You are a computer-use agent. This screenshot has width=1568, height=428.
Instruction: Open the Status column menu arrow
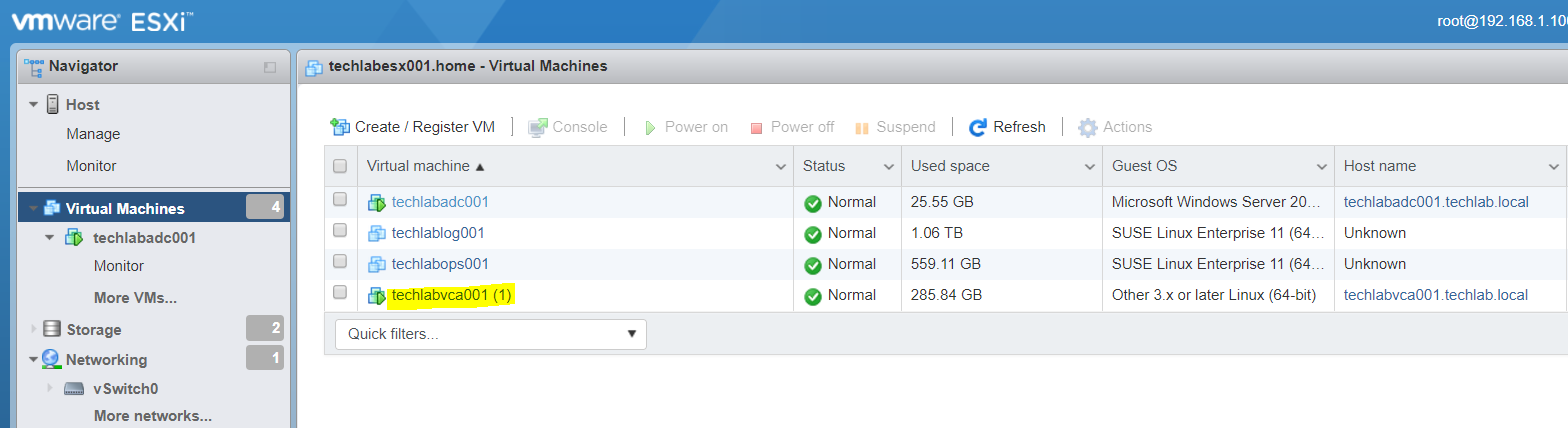[x=888, y=166]
